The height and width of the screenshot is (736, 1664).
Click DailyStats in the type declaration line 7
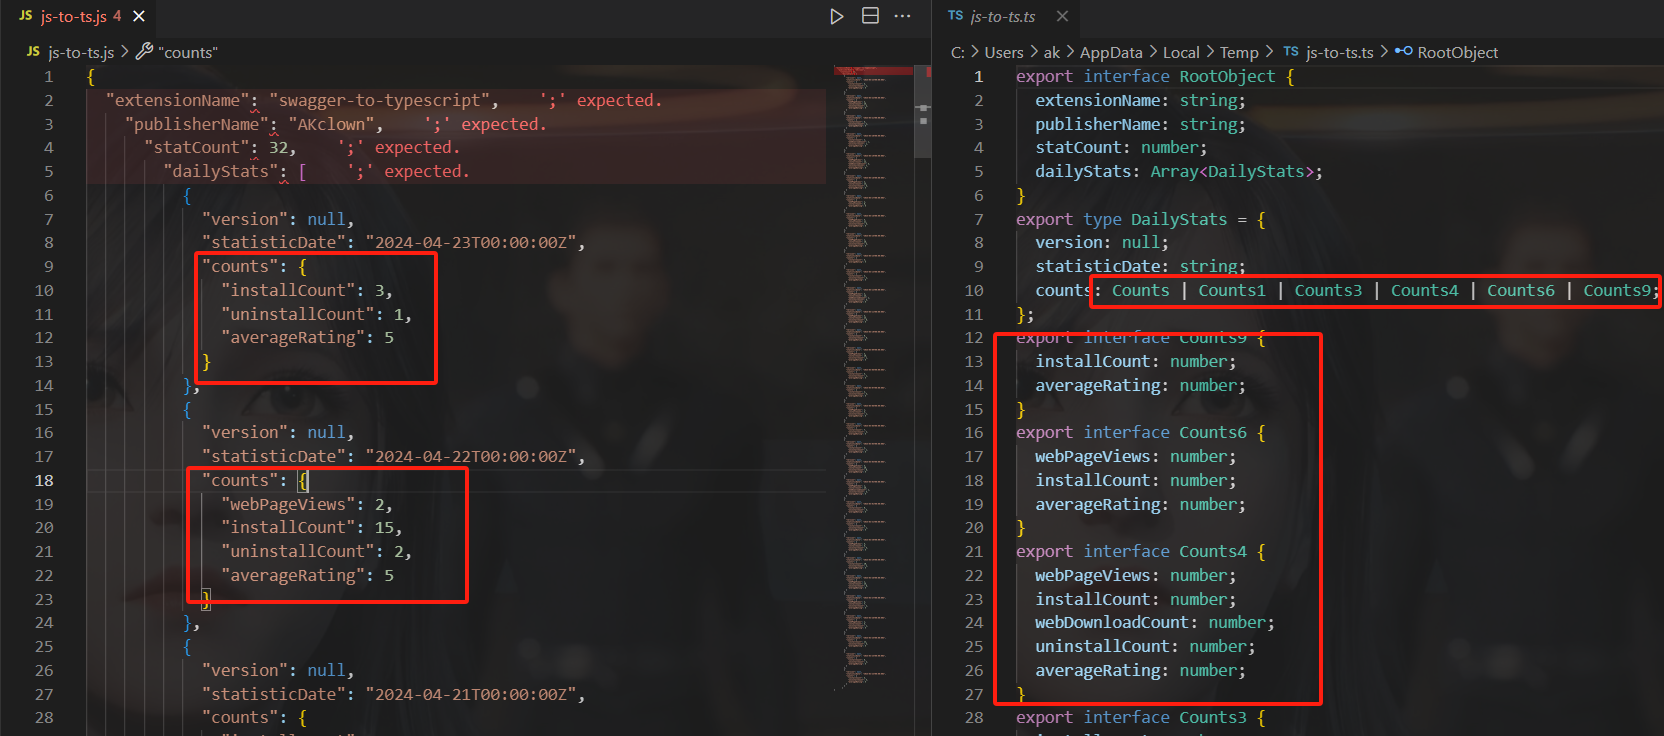click(1179, 219)
